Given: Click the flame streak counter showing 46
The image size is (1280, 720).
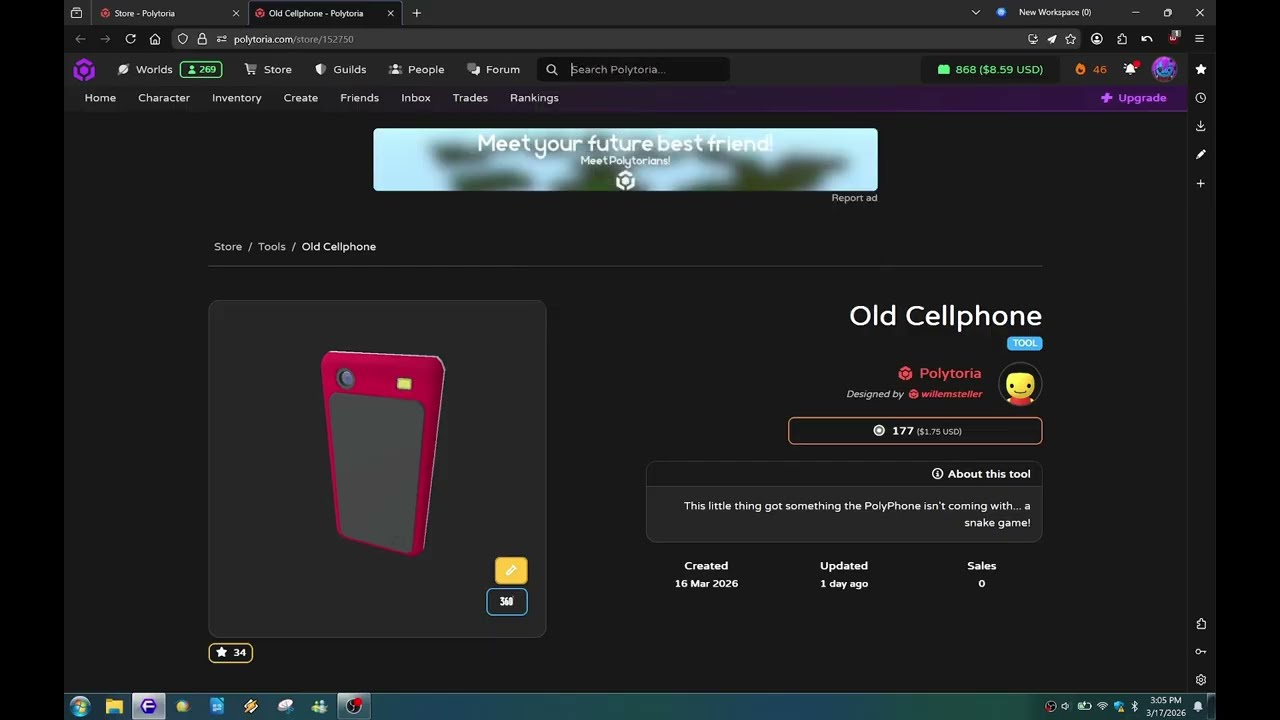Looking at the screenshot, I should click(1091, 70).
